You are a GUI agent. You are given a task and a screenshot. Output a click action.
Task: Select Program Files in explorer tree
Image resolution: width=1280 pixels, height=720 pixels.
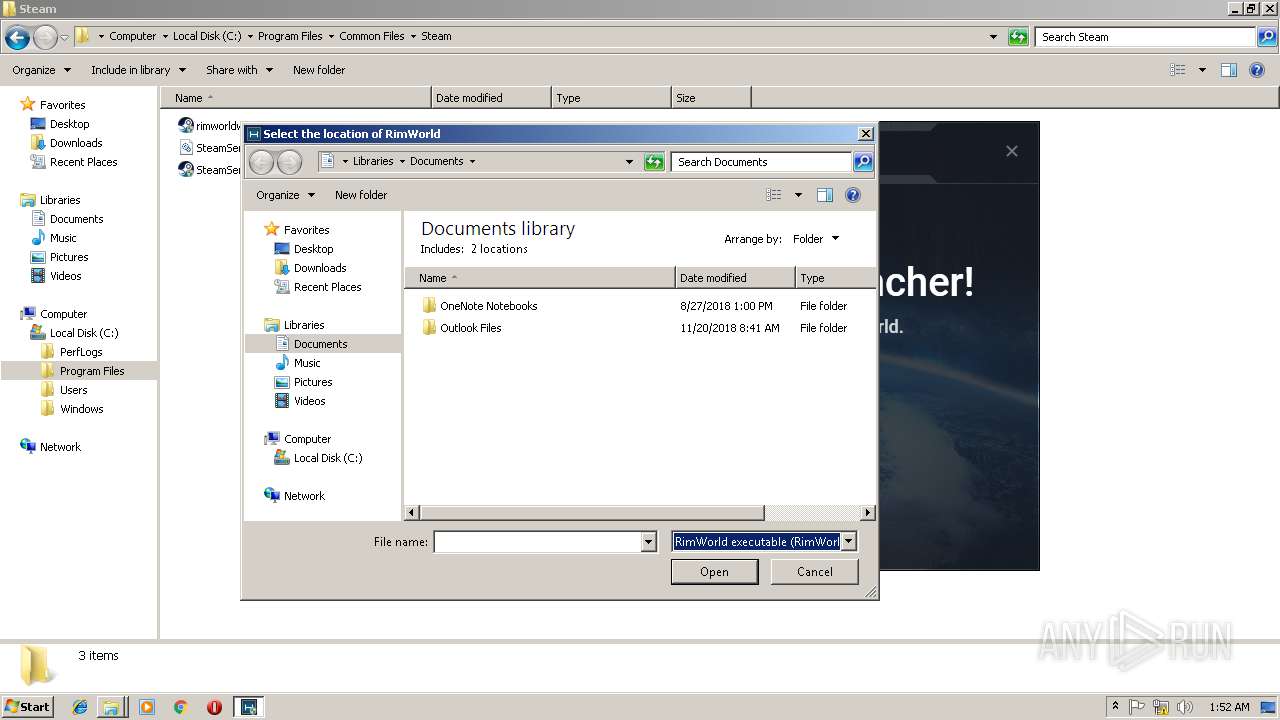(x=92, y=371)
